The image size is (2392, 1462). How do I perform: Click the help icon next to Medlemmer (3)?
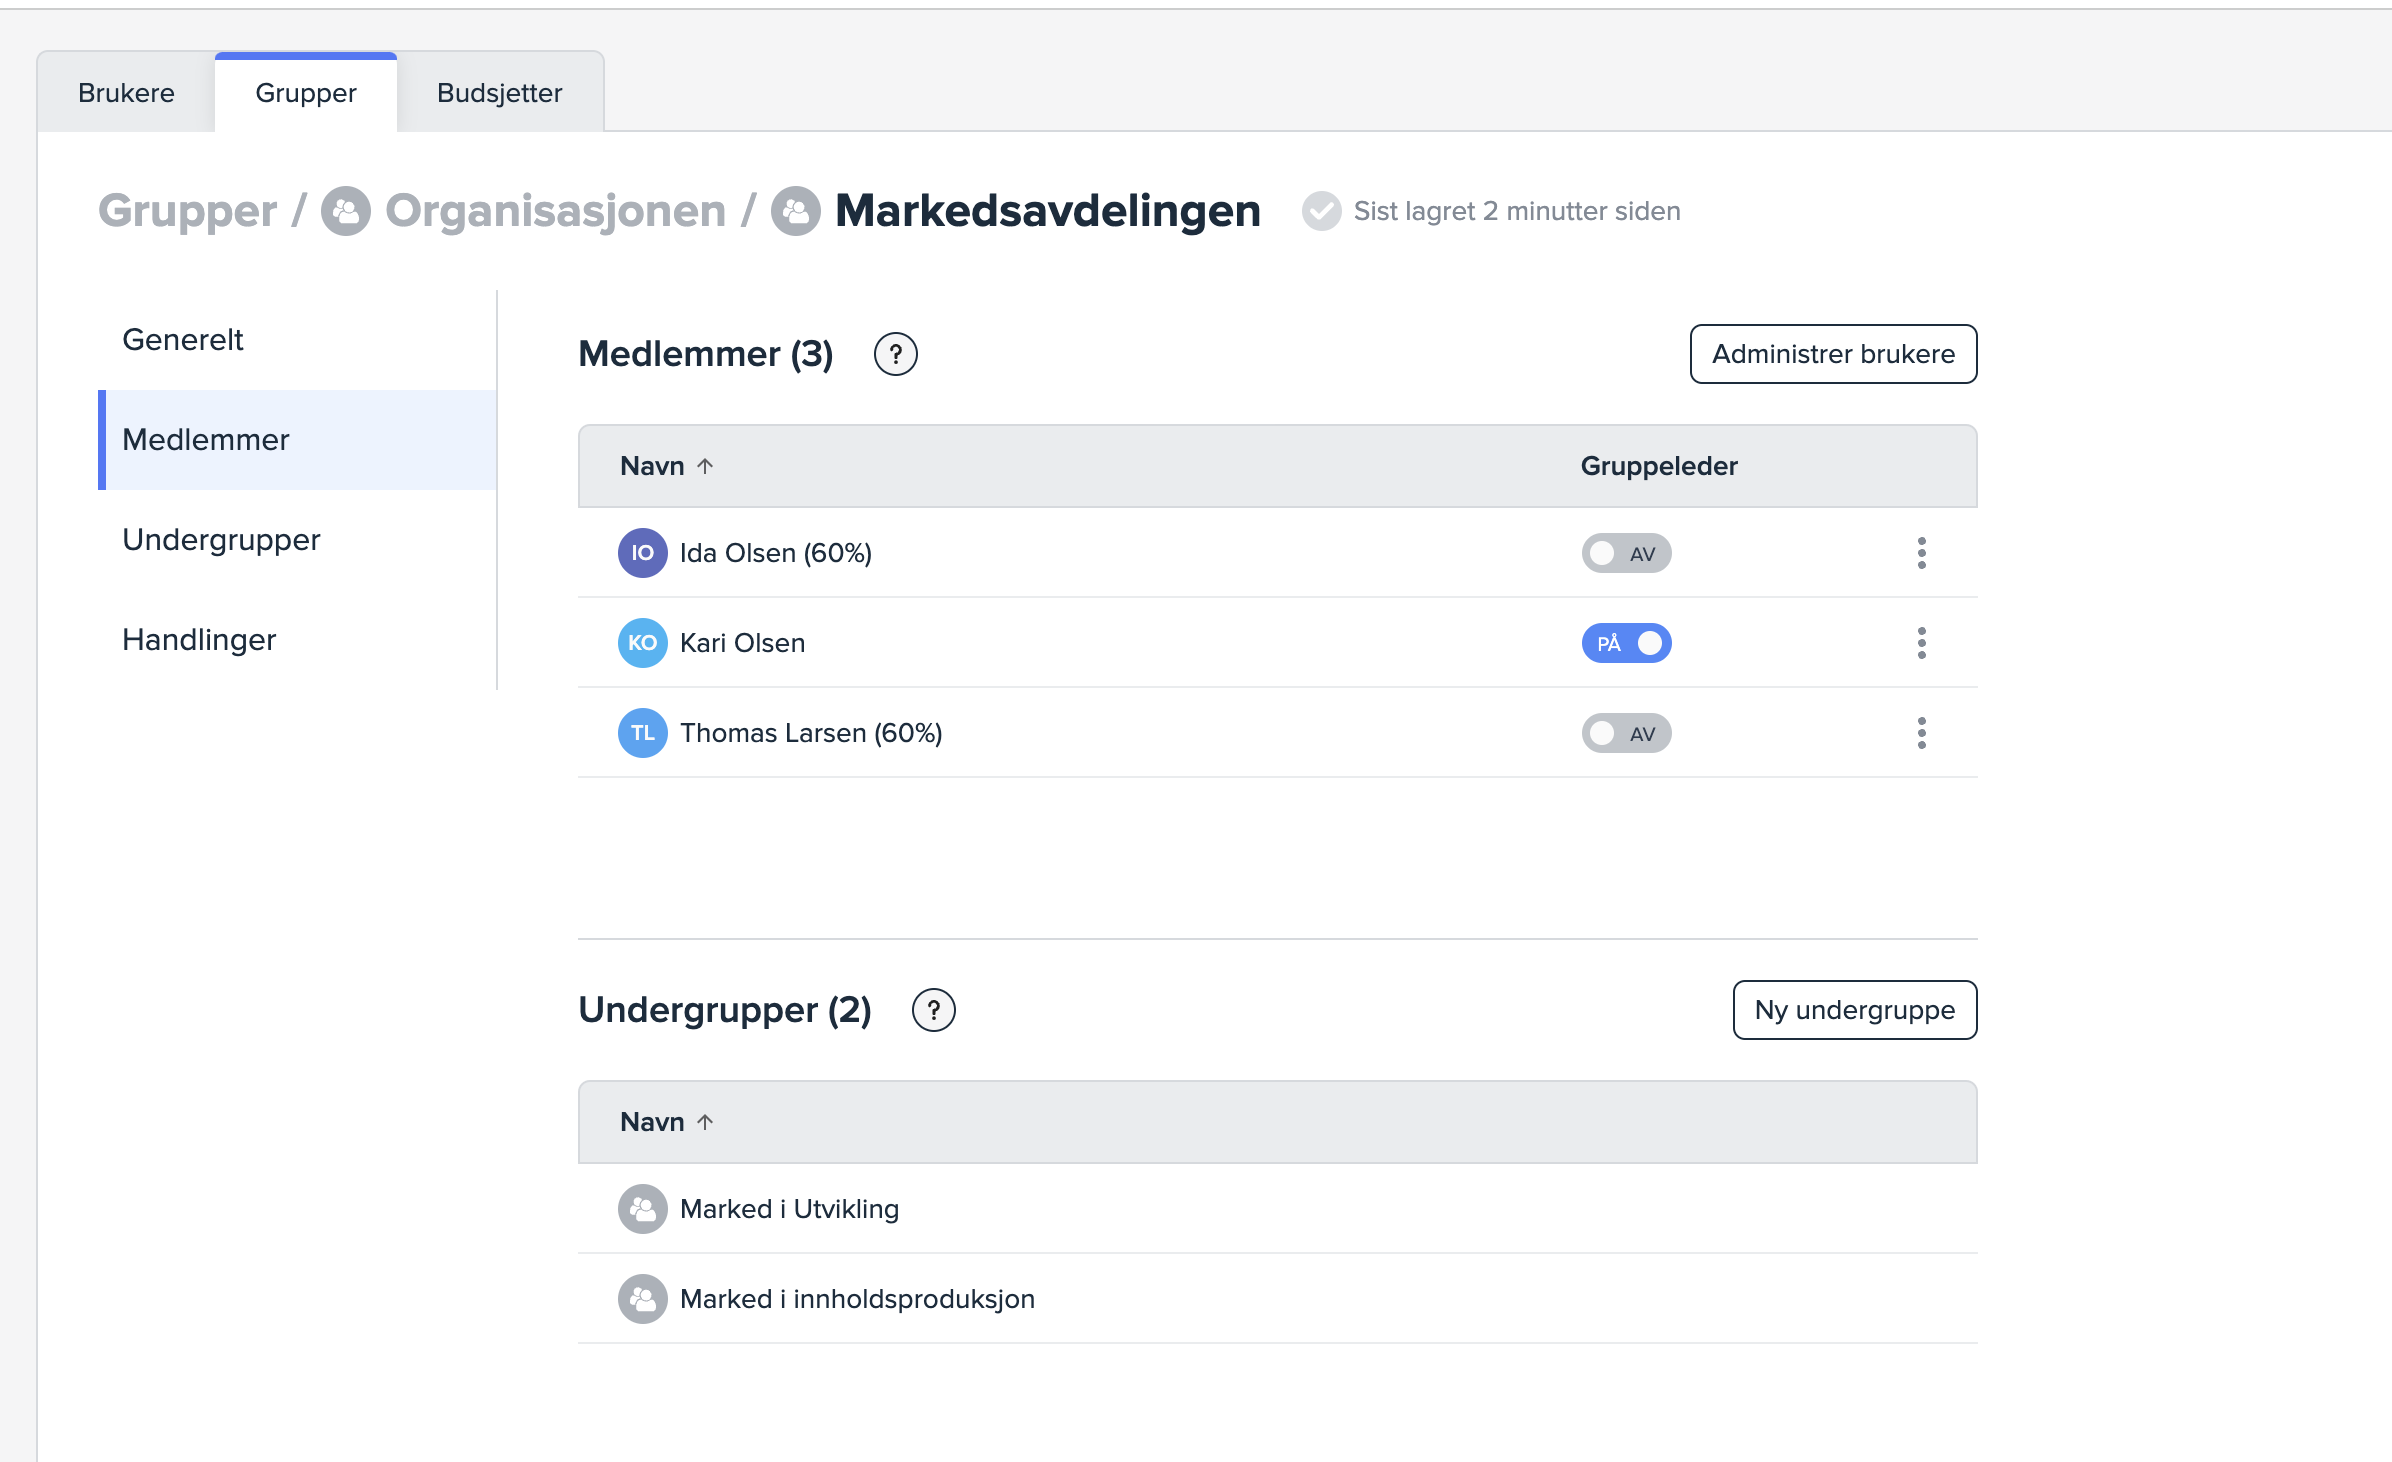[x=895, y=354]
